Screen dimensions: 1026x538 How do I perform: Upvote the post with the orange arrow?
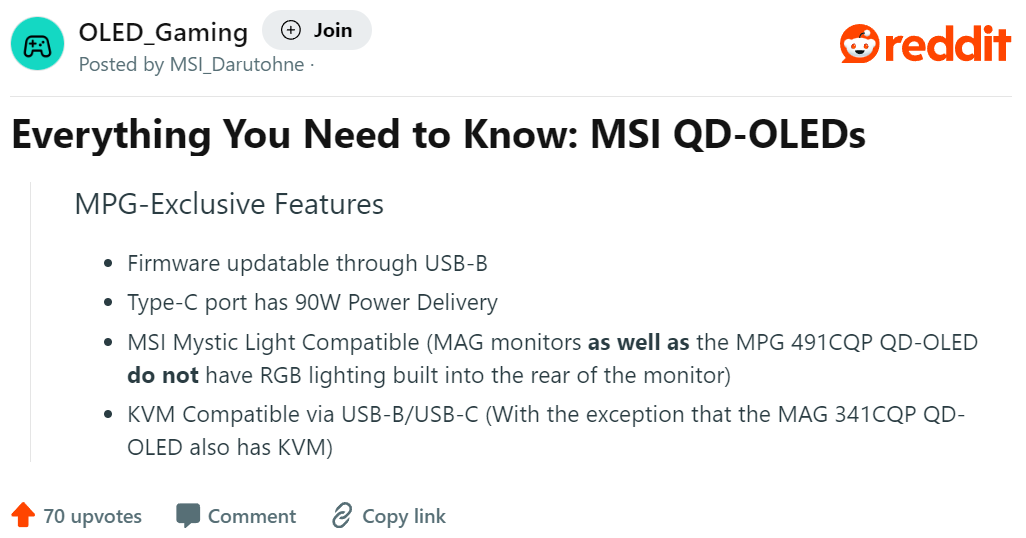click(x=22, y=516)
